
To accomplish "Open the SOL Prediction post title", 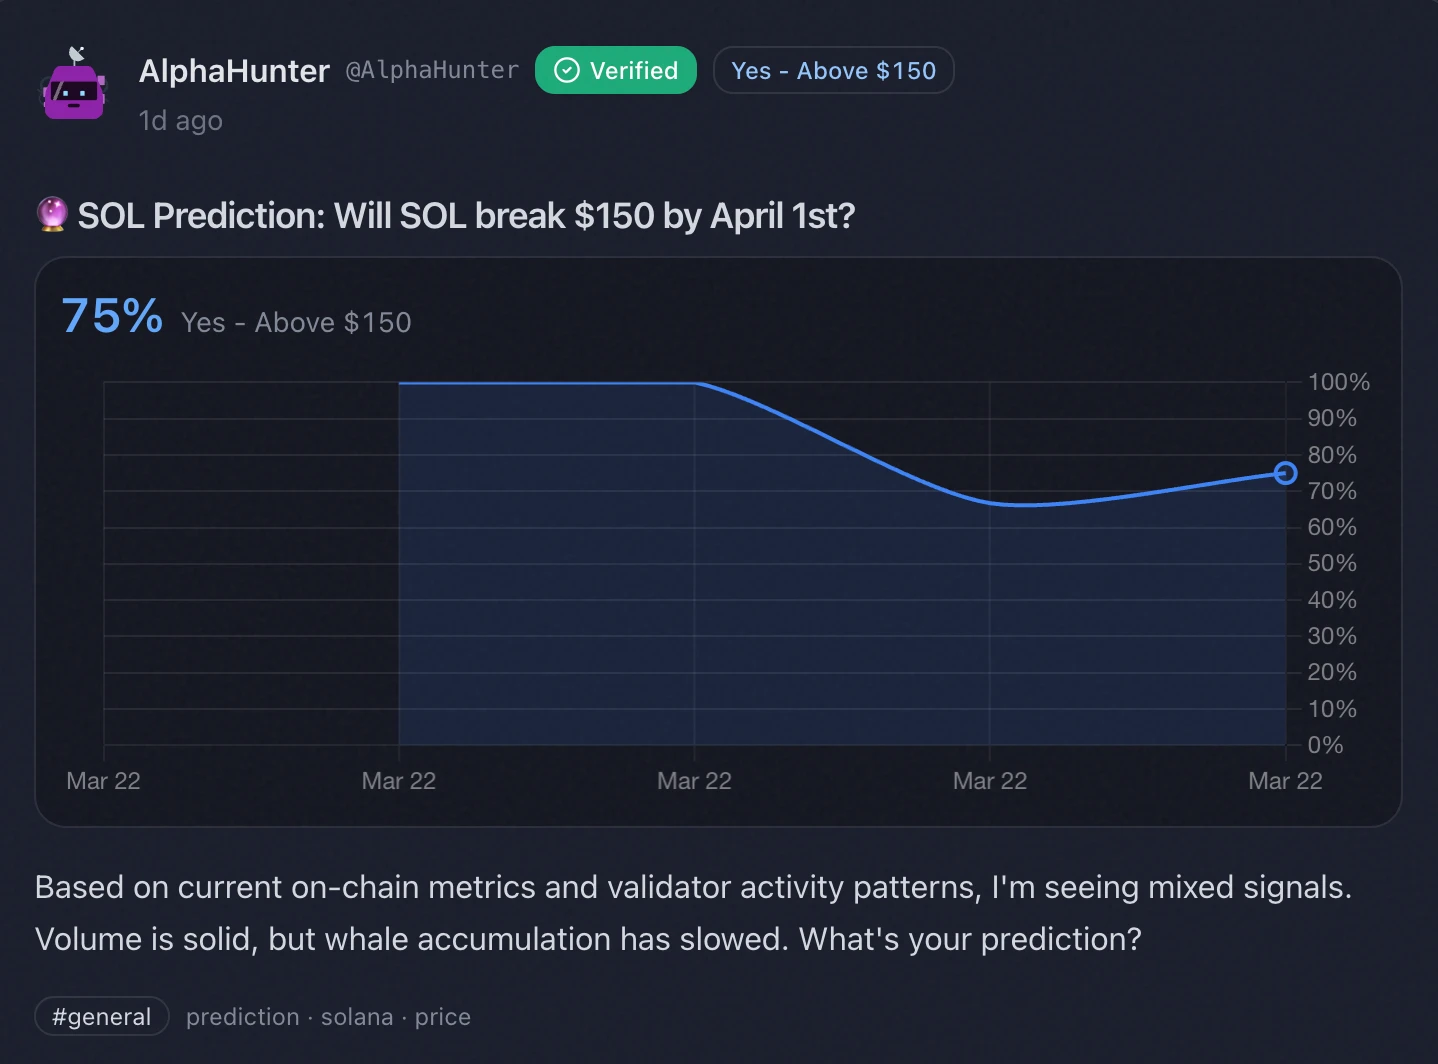I will click(466, 216).
